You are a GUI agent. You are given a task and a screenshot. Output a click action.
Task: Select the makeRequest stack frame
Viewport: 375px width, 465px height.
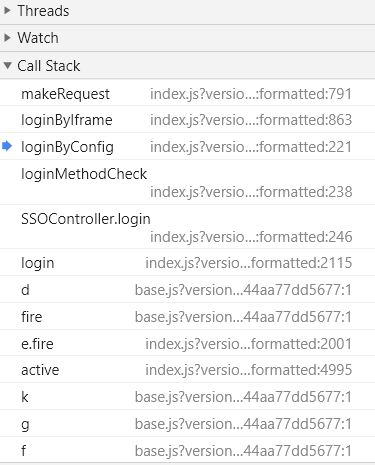coord(187,93)
